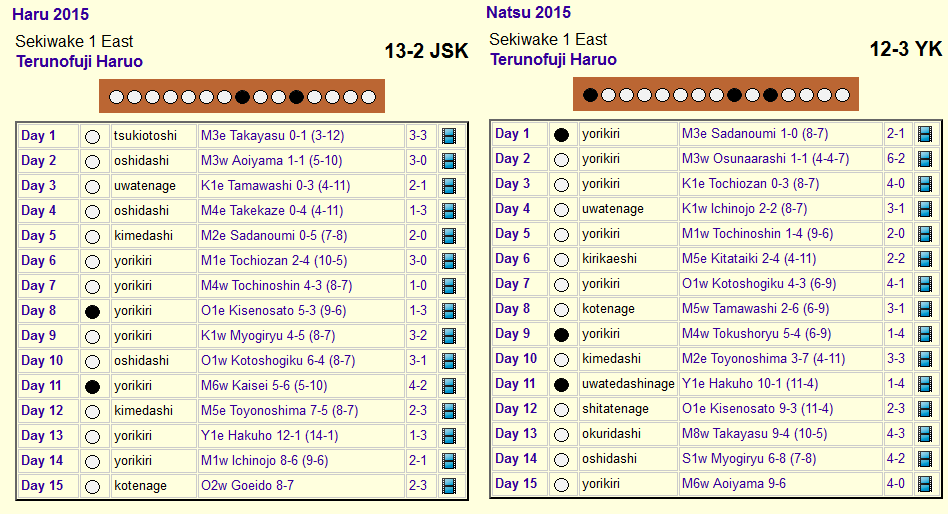
Task: Open Natsu Day 10 link
Action: pyautogui.click(x=516, y=359)
